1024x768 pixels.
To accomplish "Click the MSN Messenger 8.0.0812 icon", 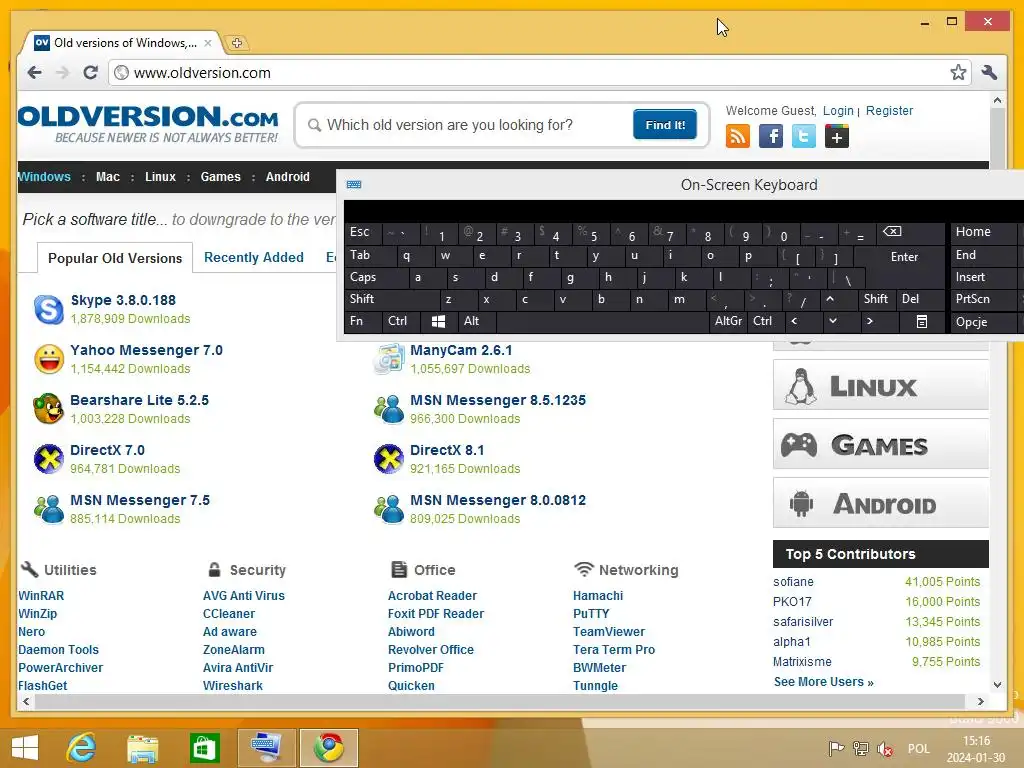I will [389, 509].
